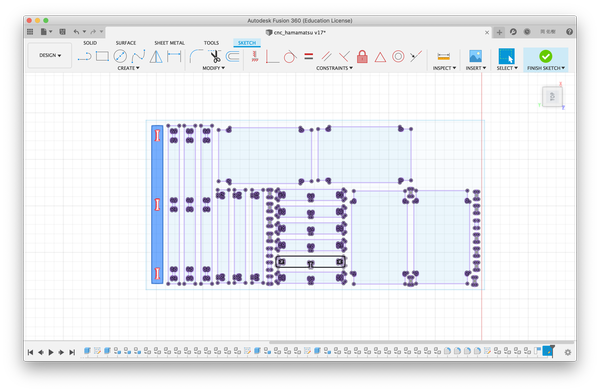The image size is (600, 392).
Task: Open the CREATE dropdown menu
Action: pyautogui.click(x=128, y=68)
